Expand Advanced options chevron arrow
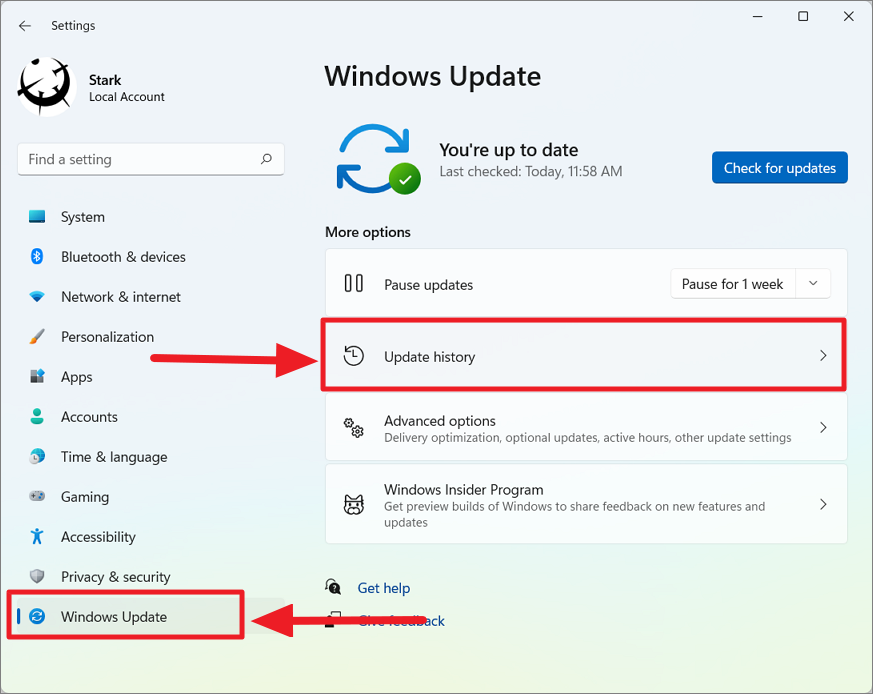This screenshot has height=694, width=873. (x=823, y=427)
